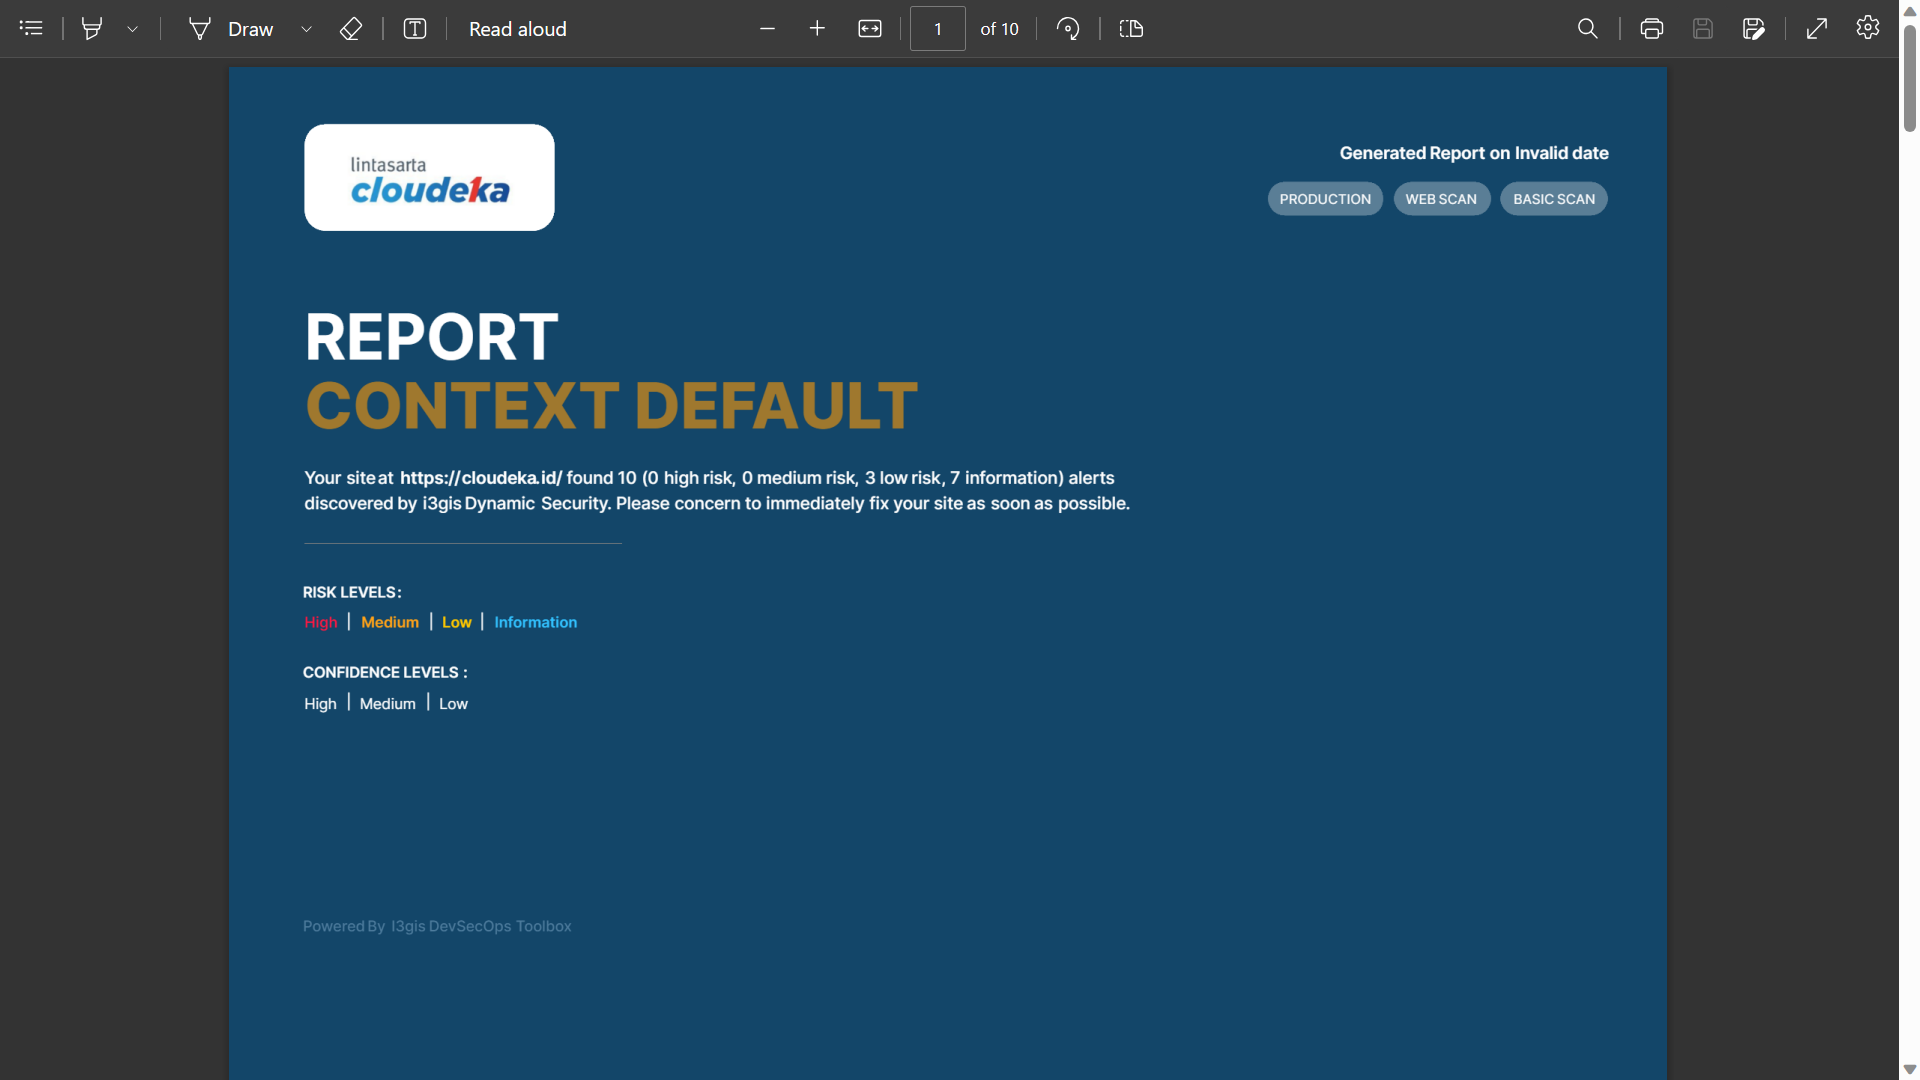This screenshot has height=1080, width=1920.
Task: Expand the highlight color options dropdown
Action: click(x=132, y=29)
